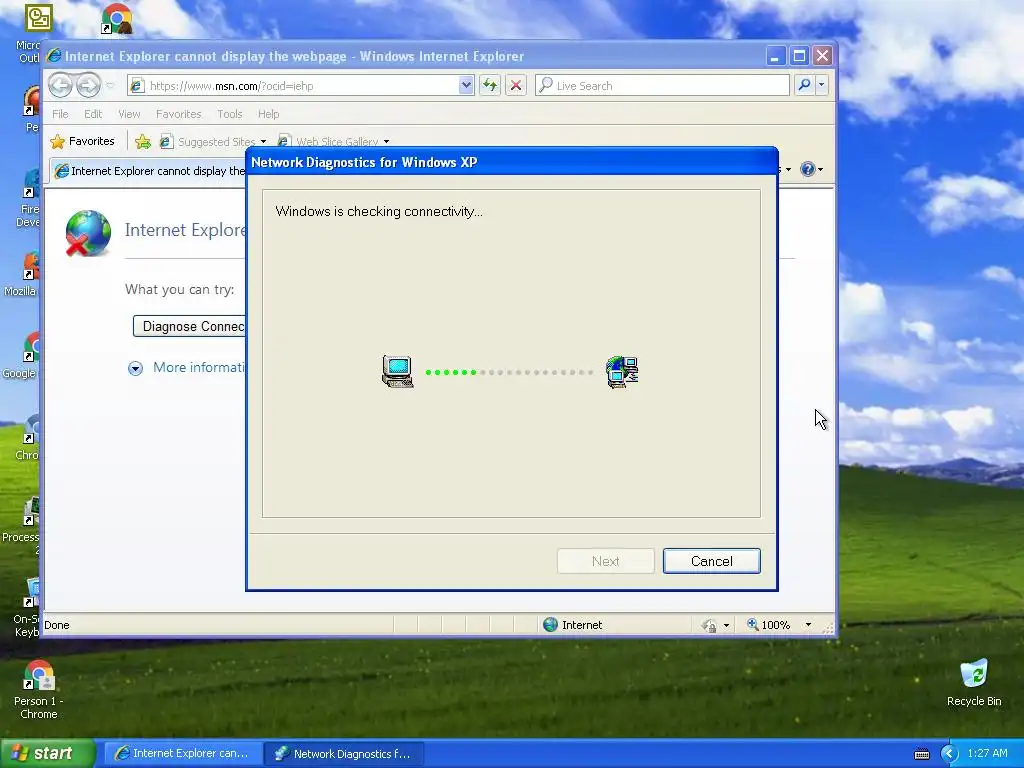The height and width of the screenshot is (768, 1024).
Task: Switch to Network Diagnostics taskbar button
Action: click(344, 754)
